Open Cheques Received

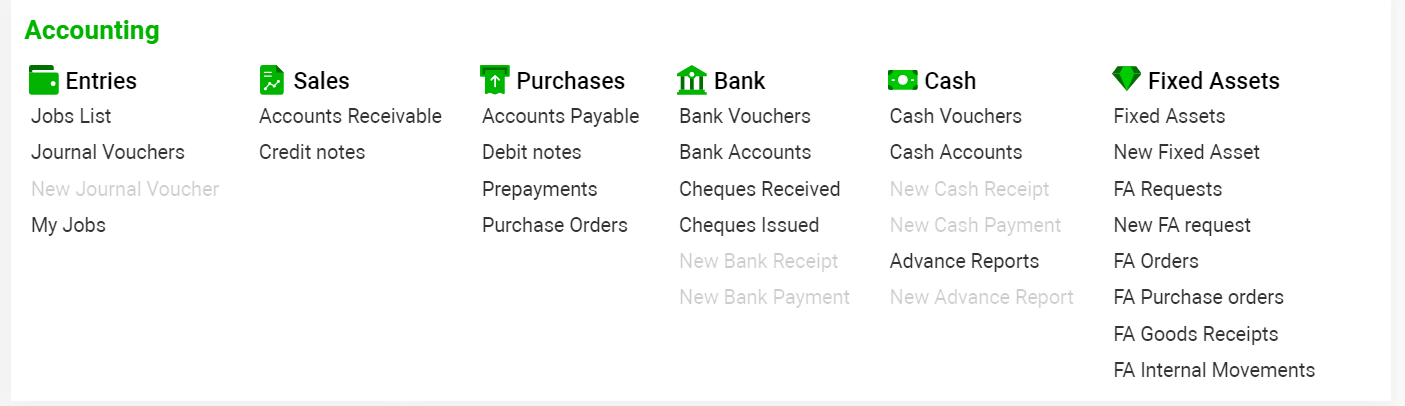pos(760,189)
